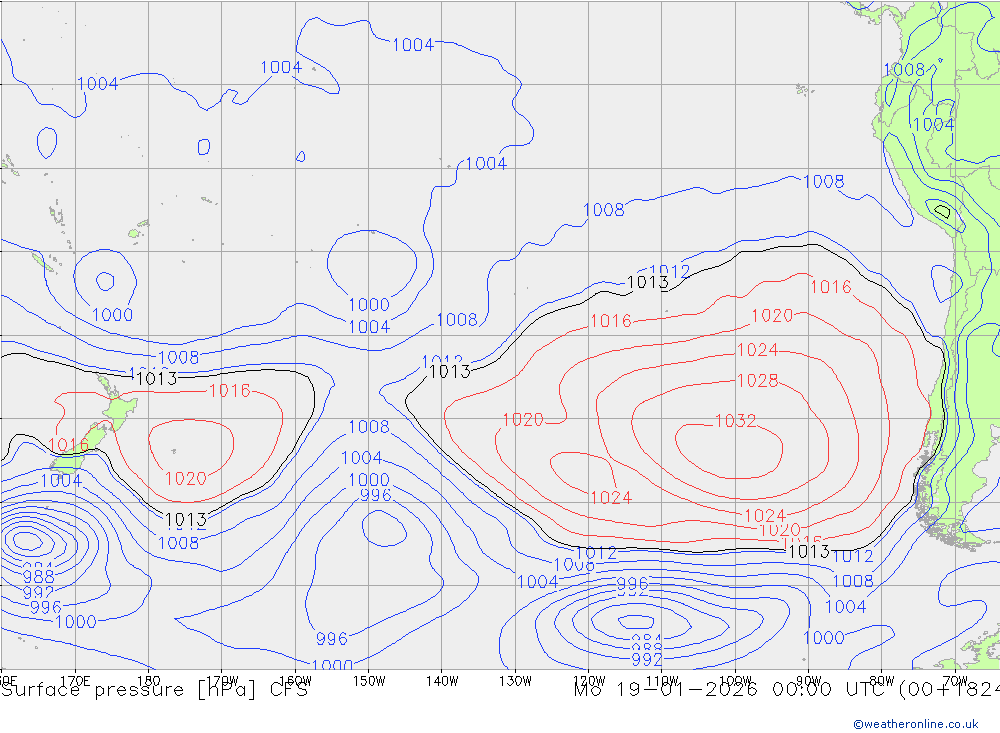Click the 120W longitude axis label

[x=589, y=681]
